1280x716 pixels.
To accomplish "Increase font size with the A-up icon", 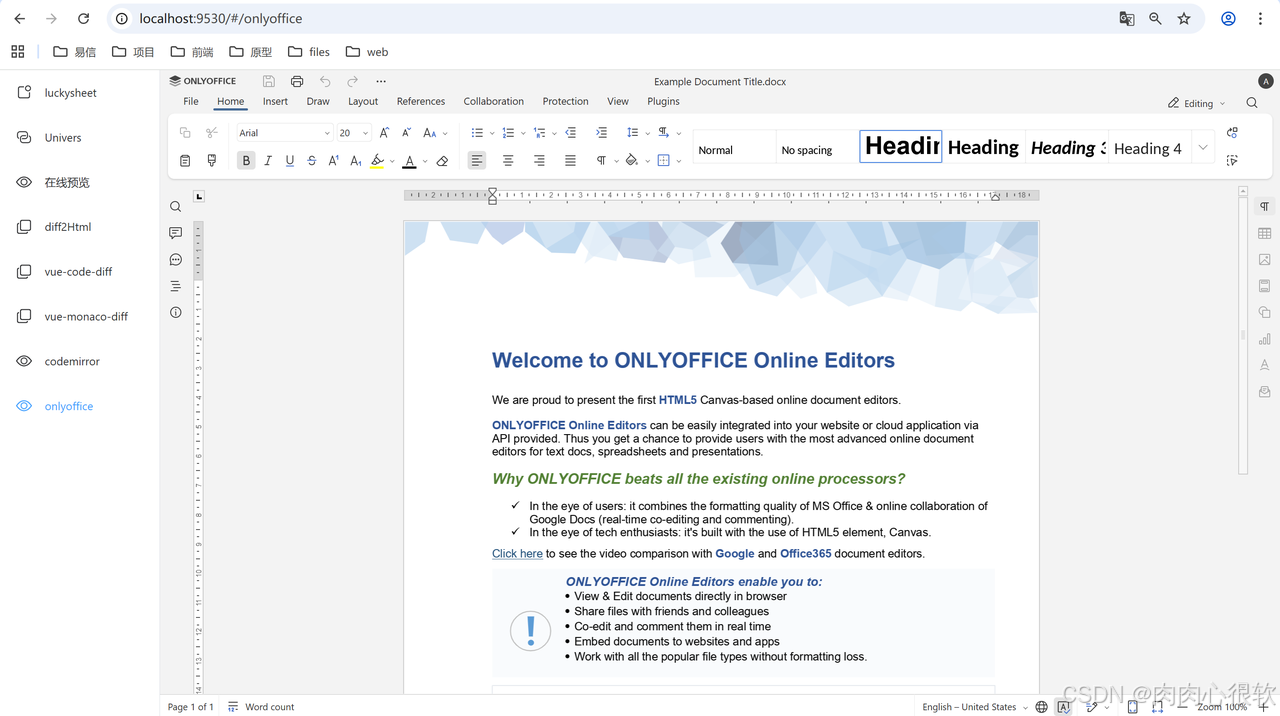I will pyautogui.click(x=384, y=133).
